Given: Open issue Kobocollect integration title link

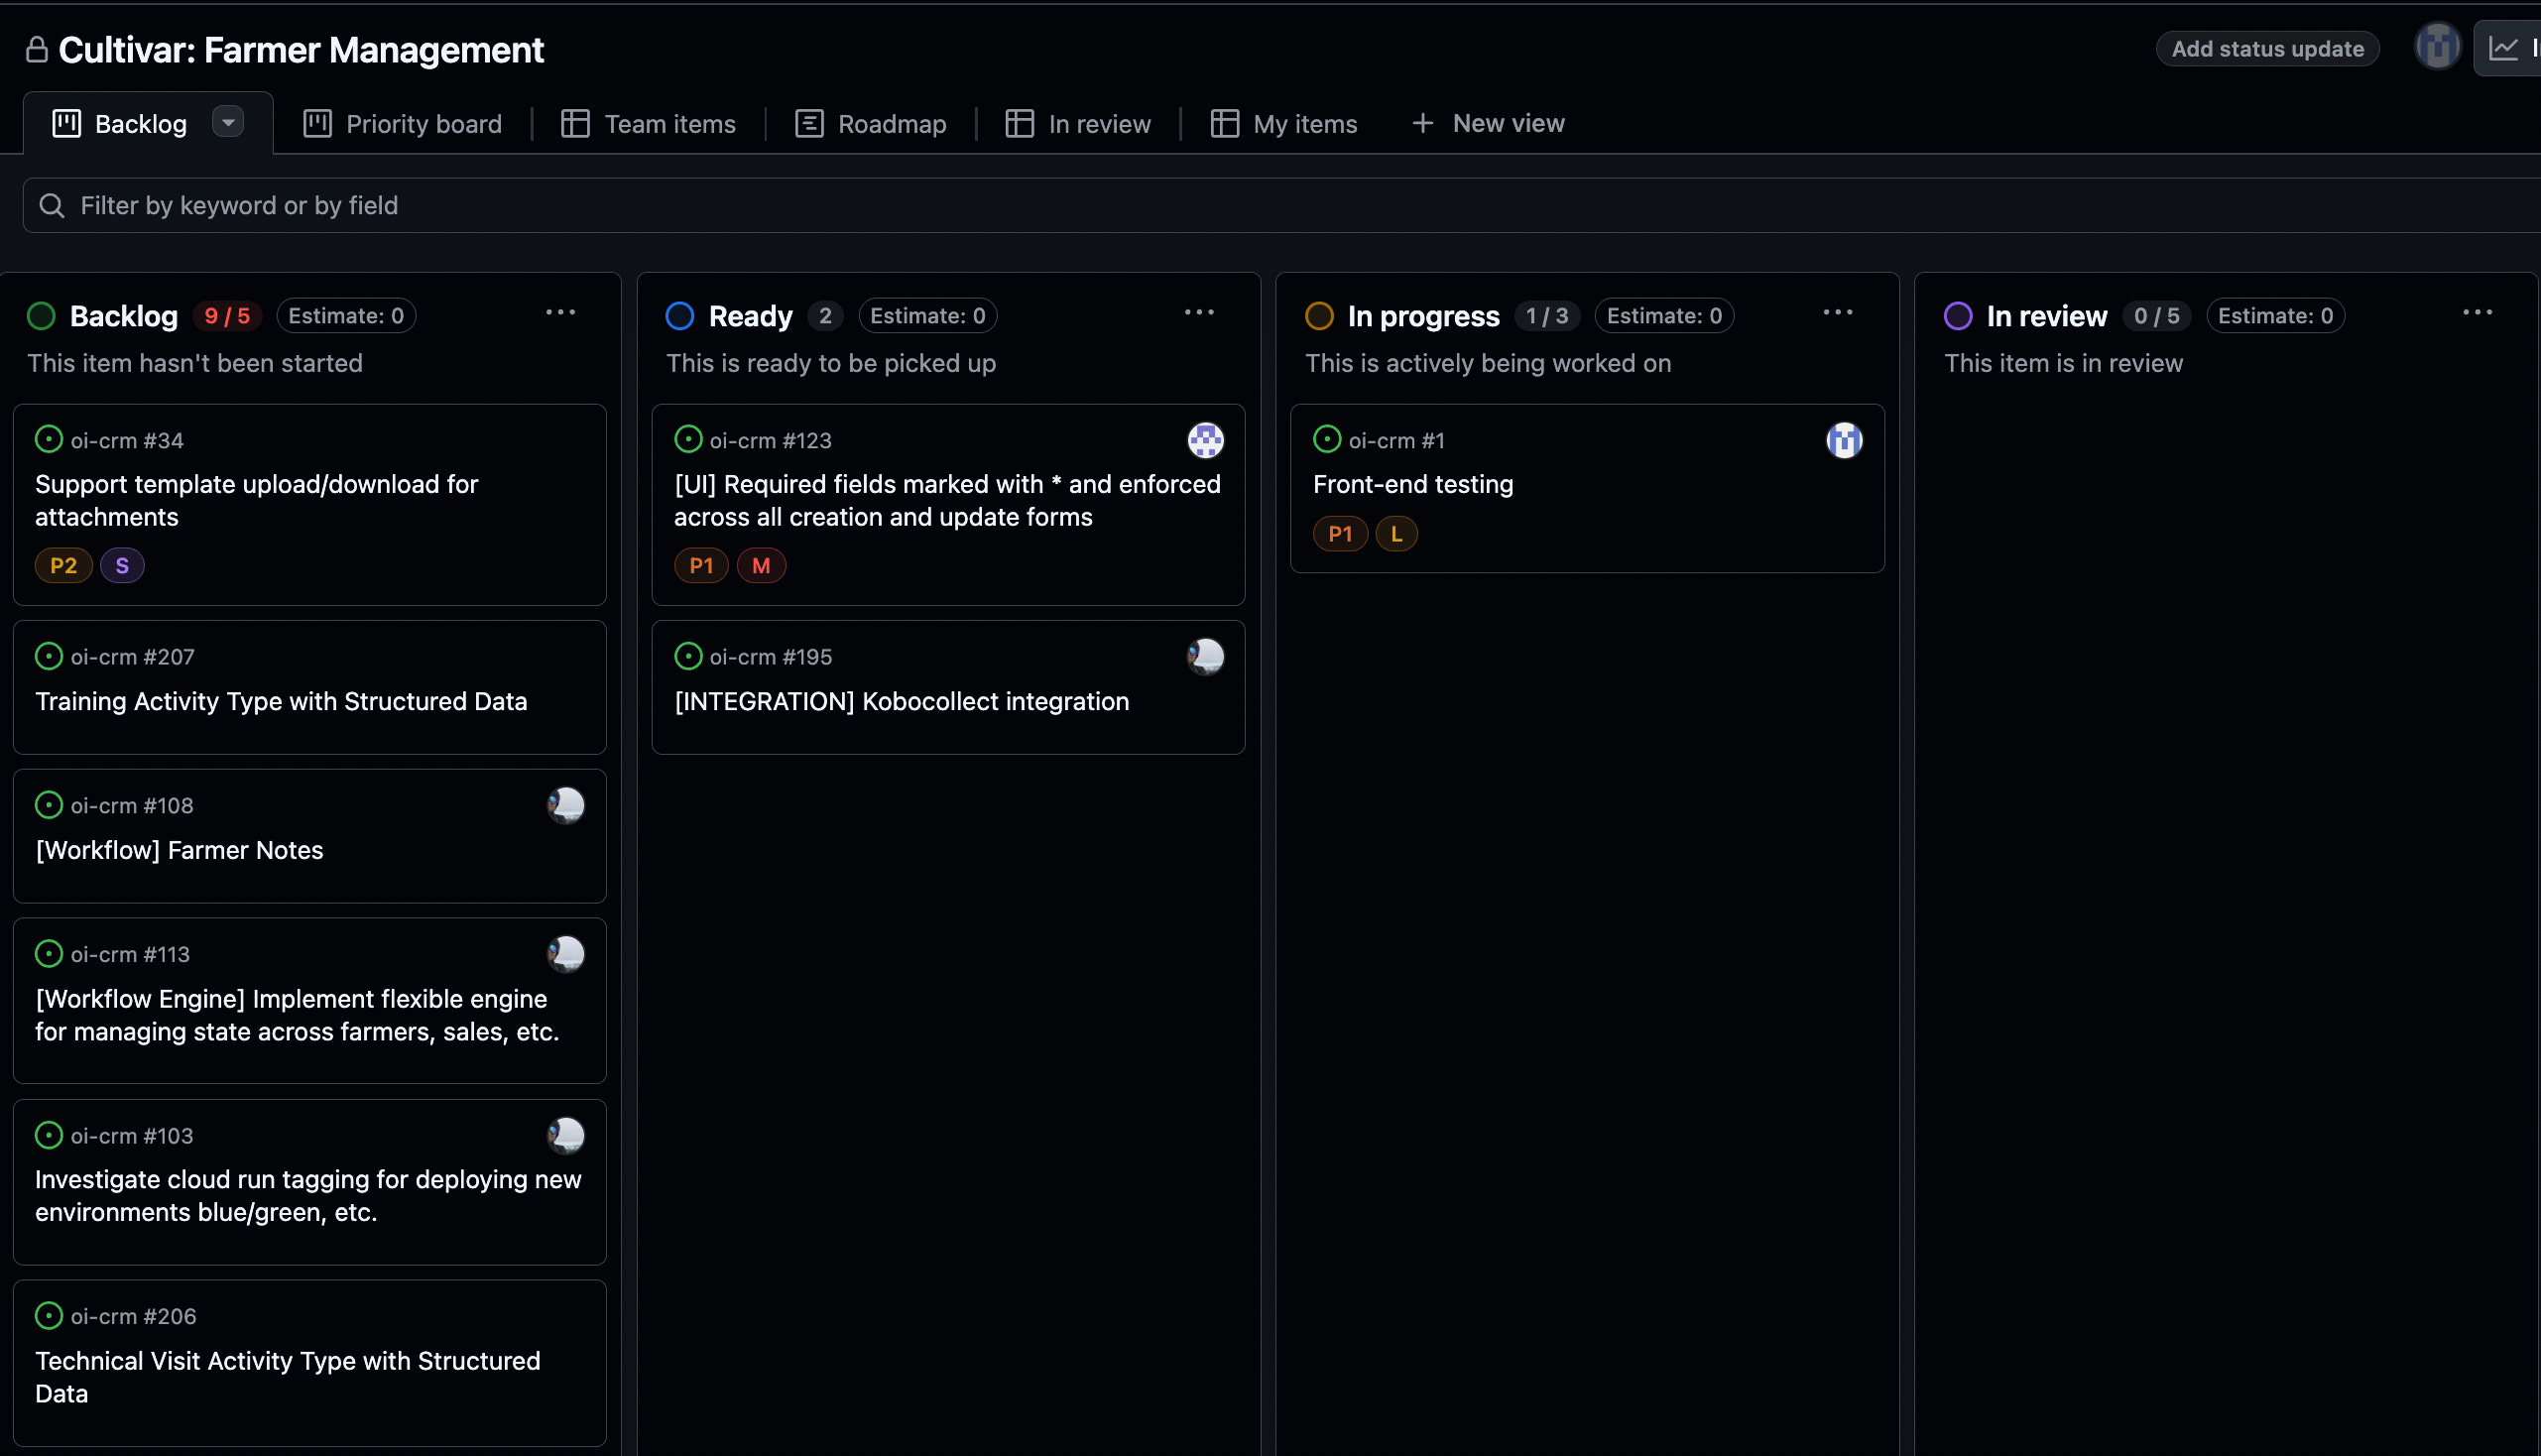Looking at the screenshot, I should coord(901,702).
